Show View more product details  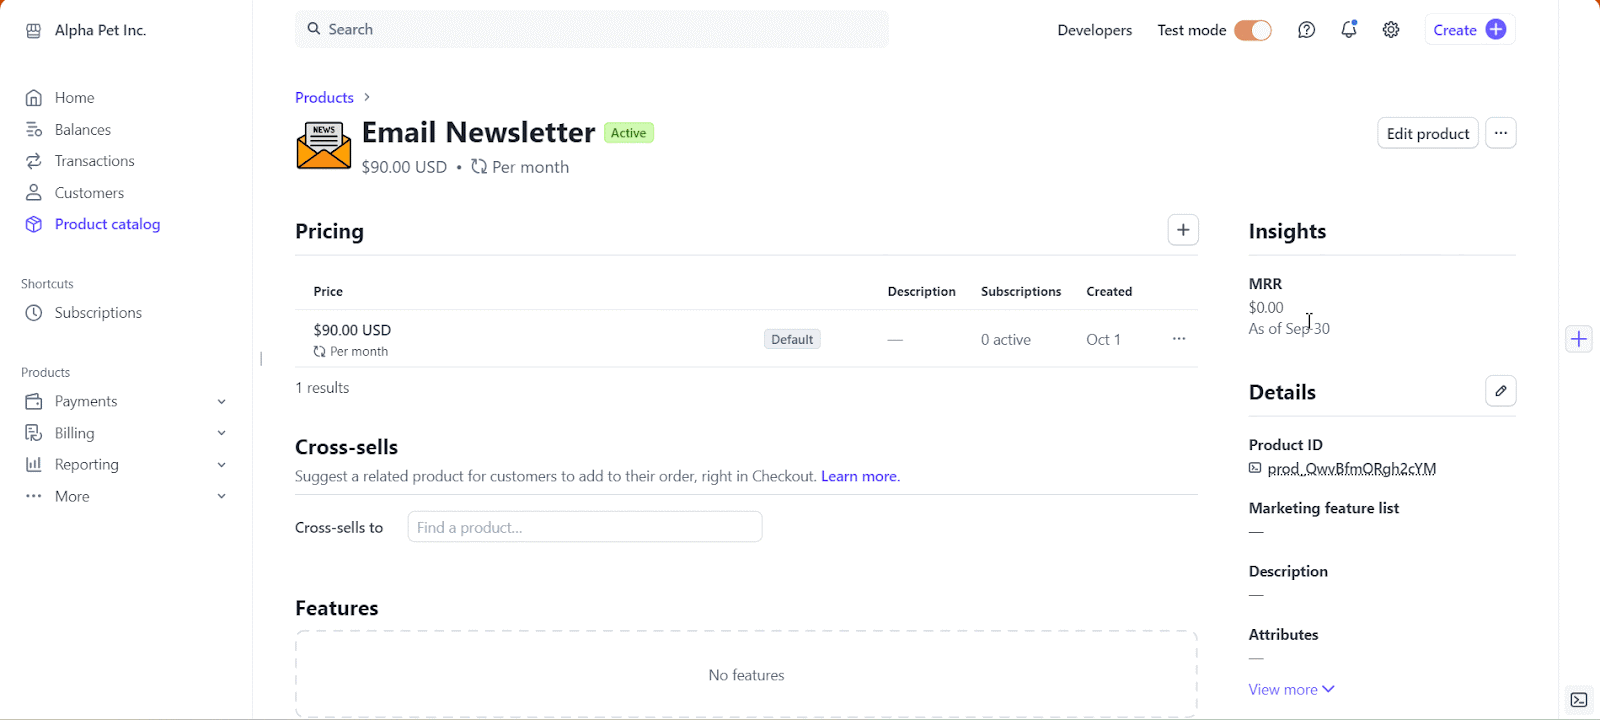pos(1291,689)
